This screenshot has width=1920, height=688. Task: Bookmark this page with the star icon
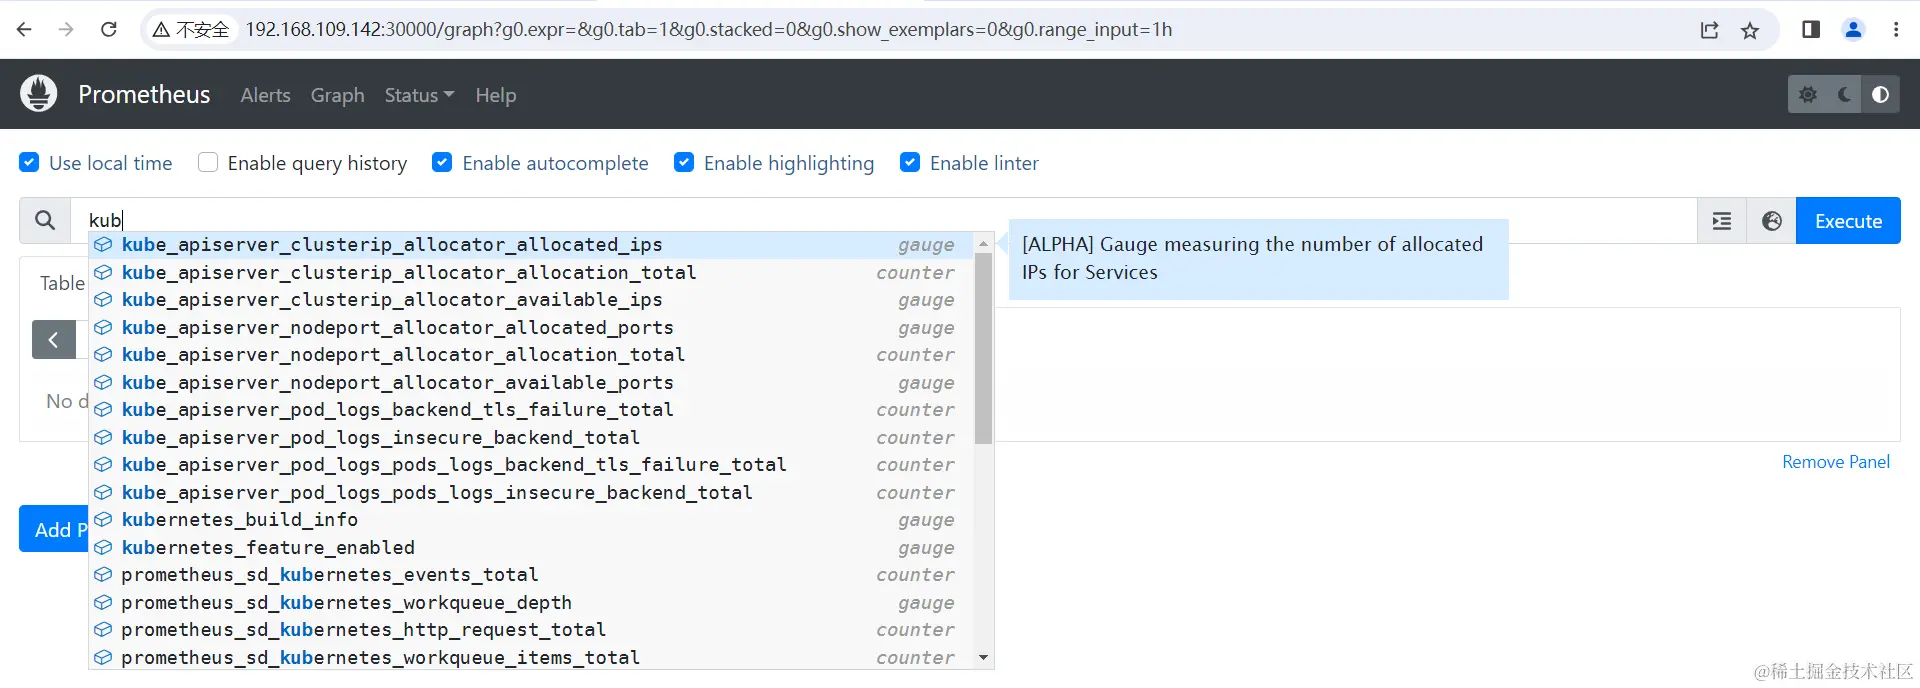click(1750, 30)
